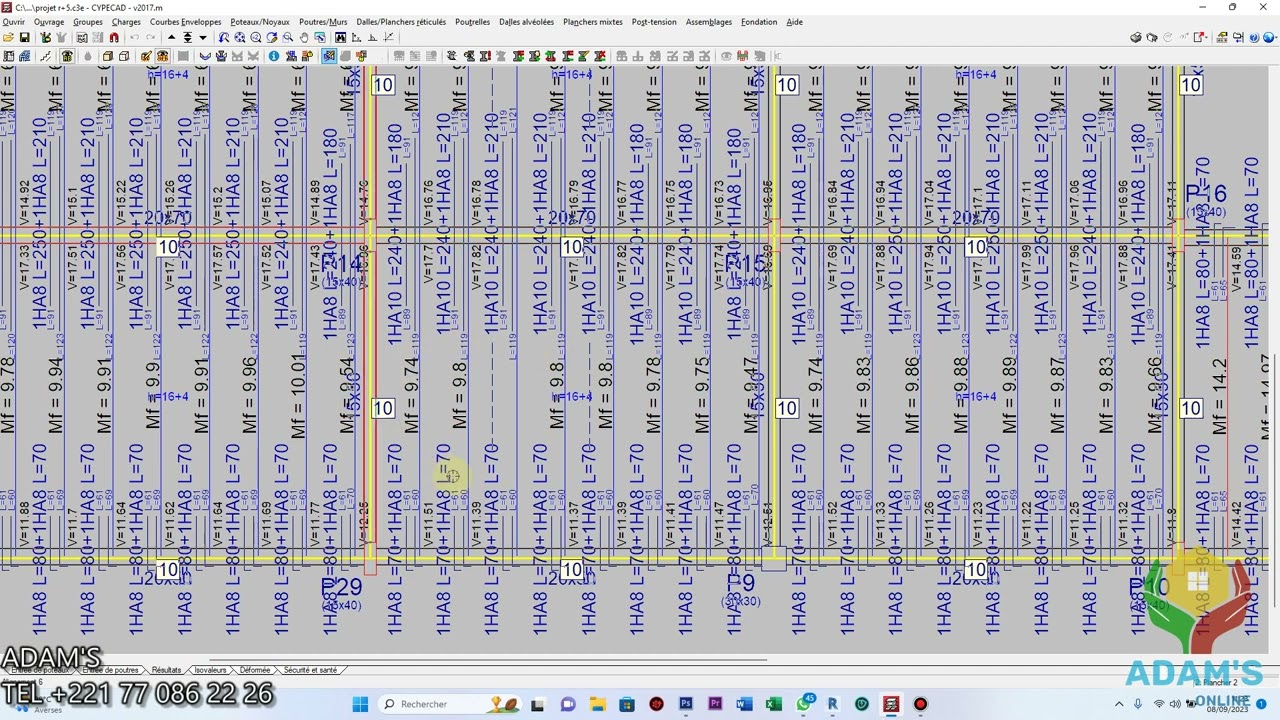The image size is (1280, 720).
Task: Click the black up arrow icon (go up a floor)
Action: [171, 37]
